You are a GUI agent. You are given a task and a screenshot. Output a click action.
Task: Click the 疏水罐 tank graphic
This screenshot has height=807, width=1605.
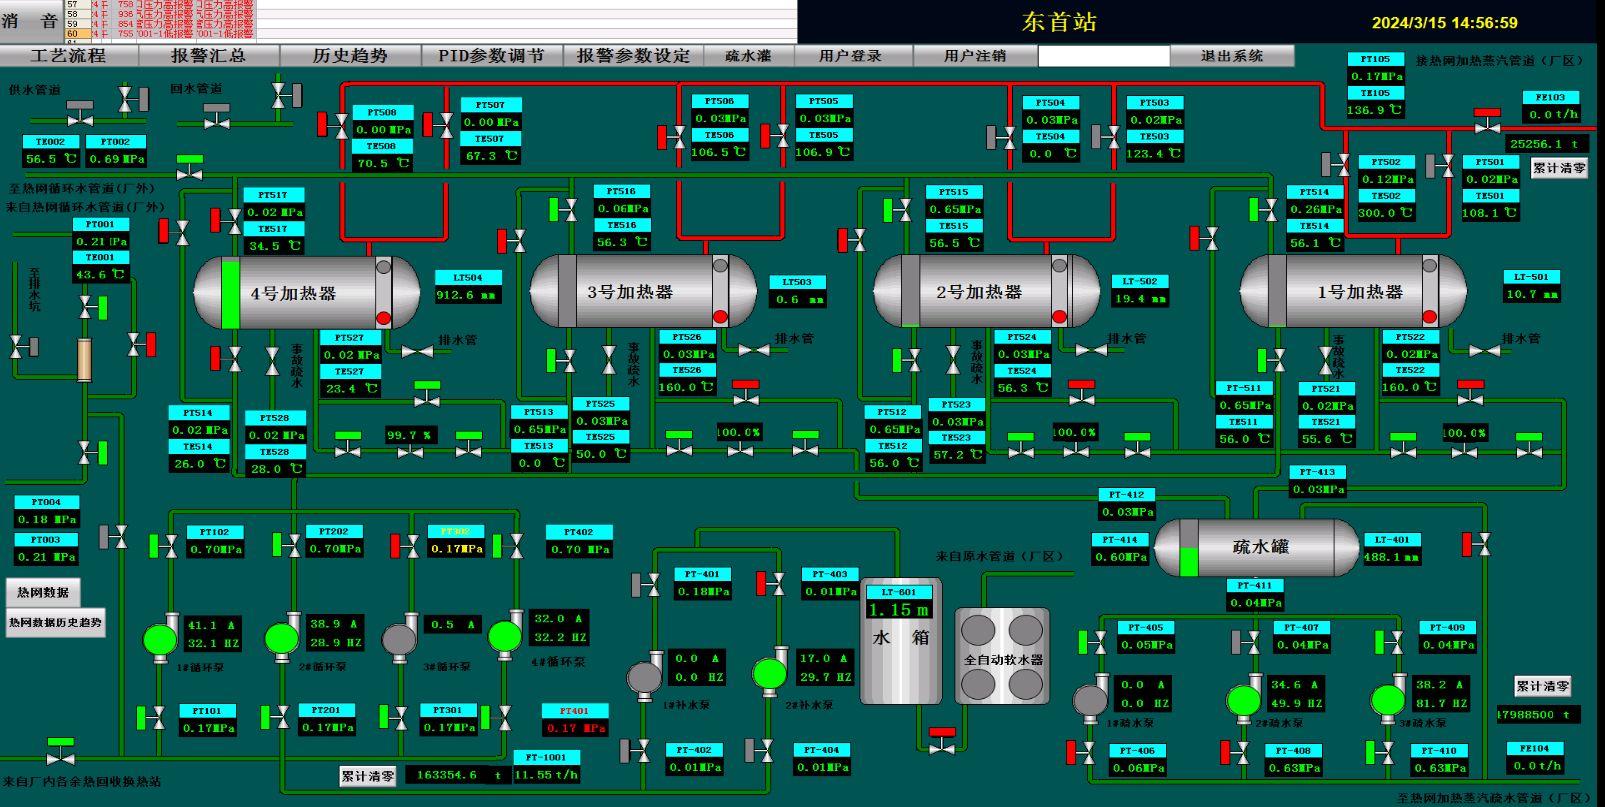tap(1259, 547)
